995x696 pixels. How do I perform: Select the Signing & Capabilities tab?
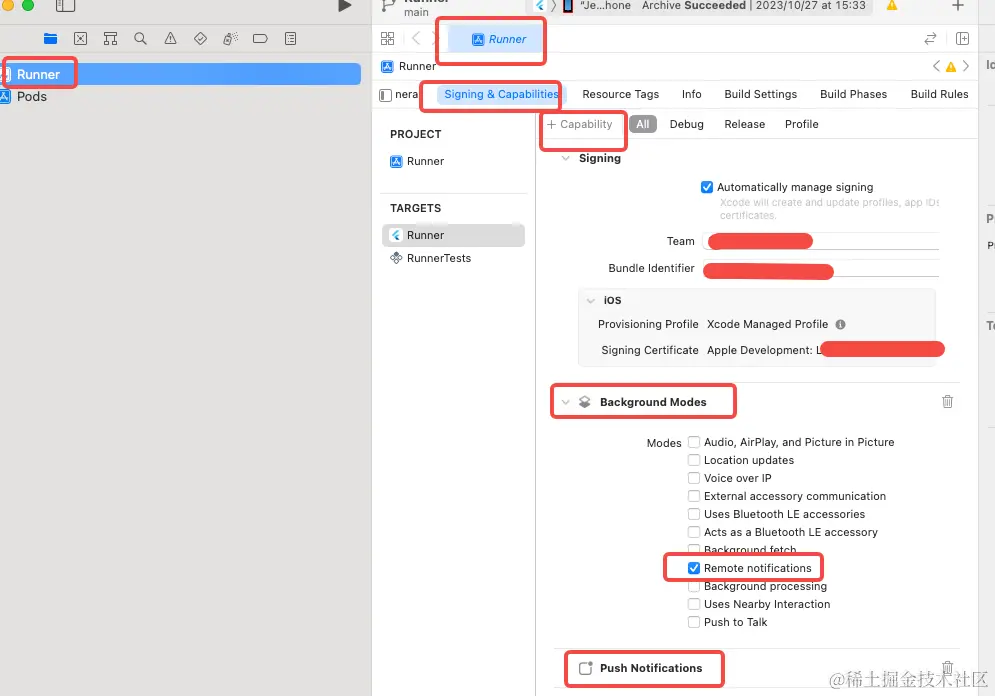click(501, 94)
